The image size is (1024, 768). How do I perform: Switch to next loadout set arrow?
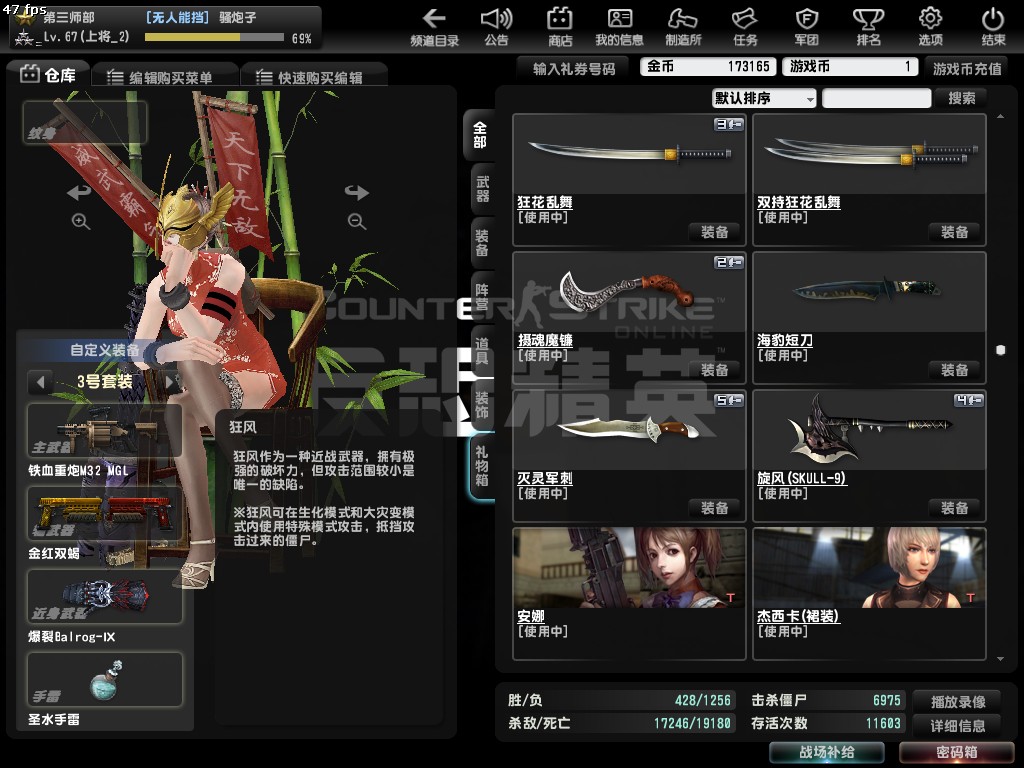pos(171,381)
